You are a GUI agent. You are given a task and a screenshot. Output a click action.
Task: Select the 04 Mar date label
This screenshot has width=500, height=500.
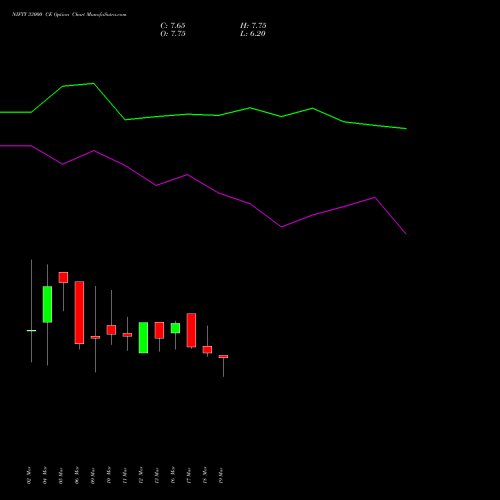click(45, 475)
